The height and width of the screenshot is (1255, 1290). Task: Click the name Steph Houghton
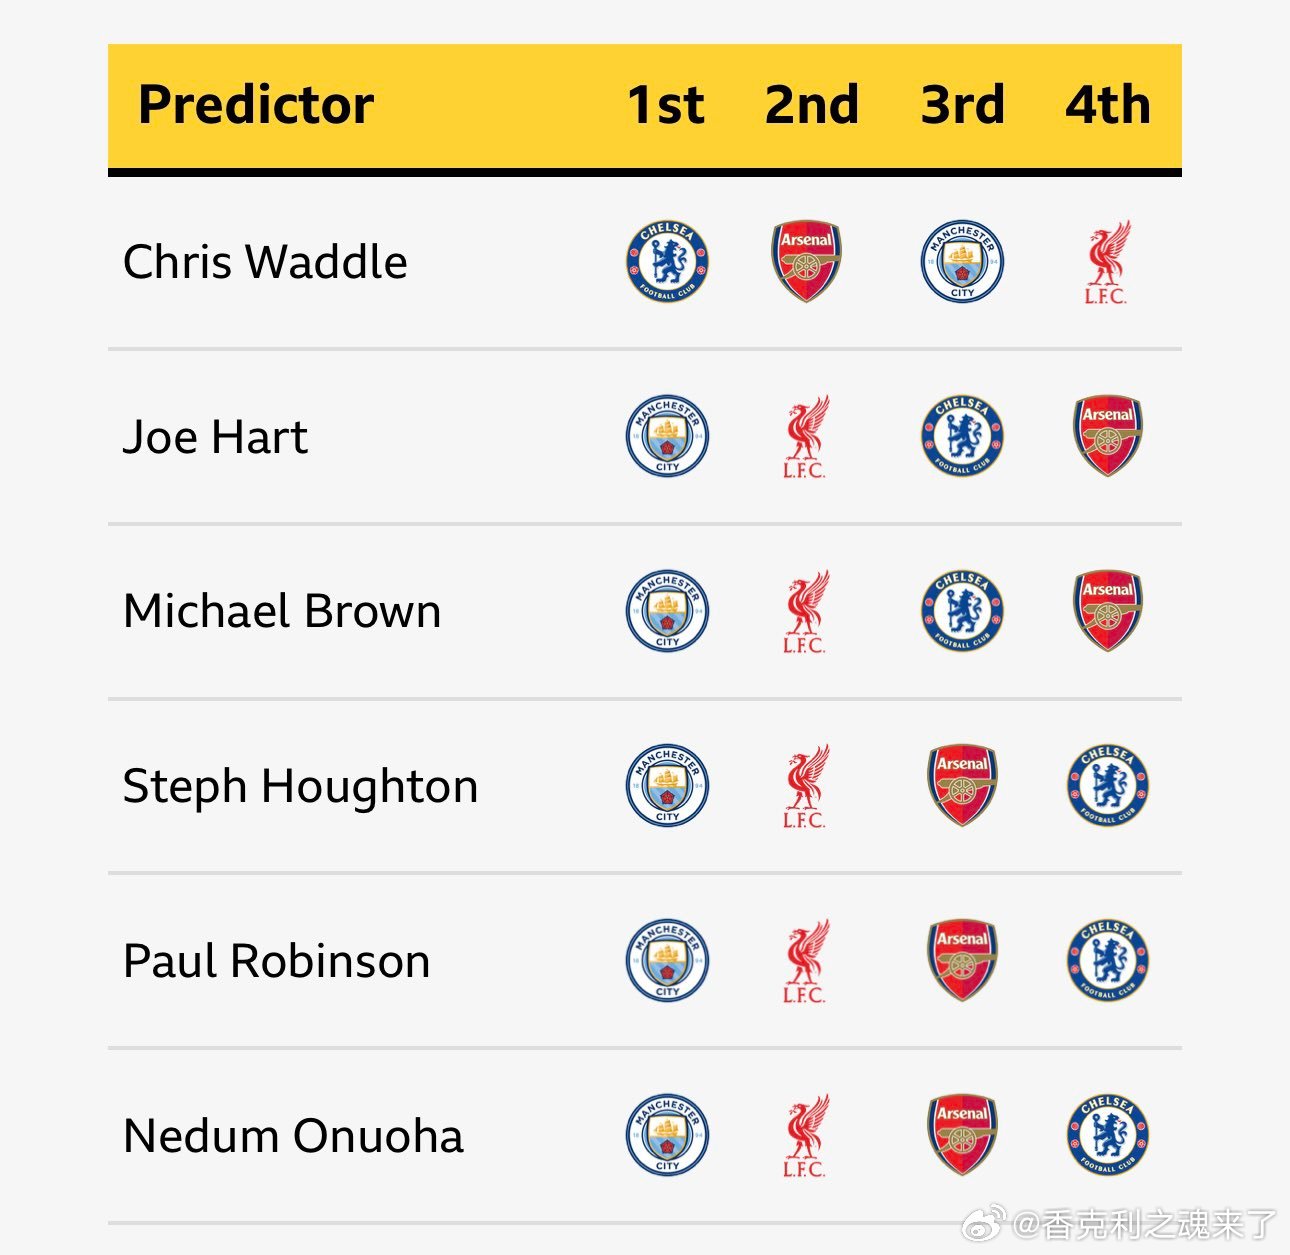point(300,786)
